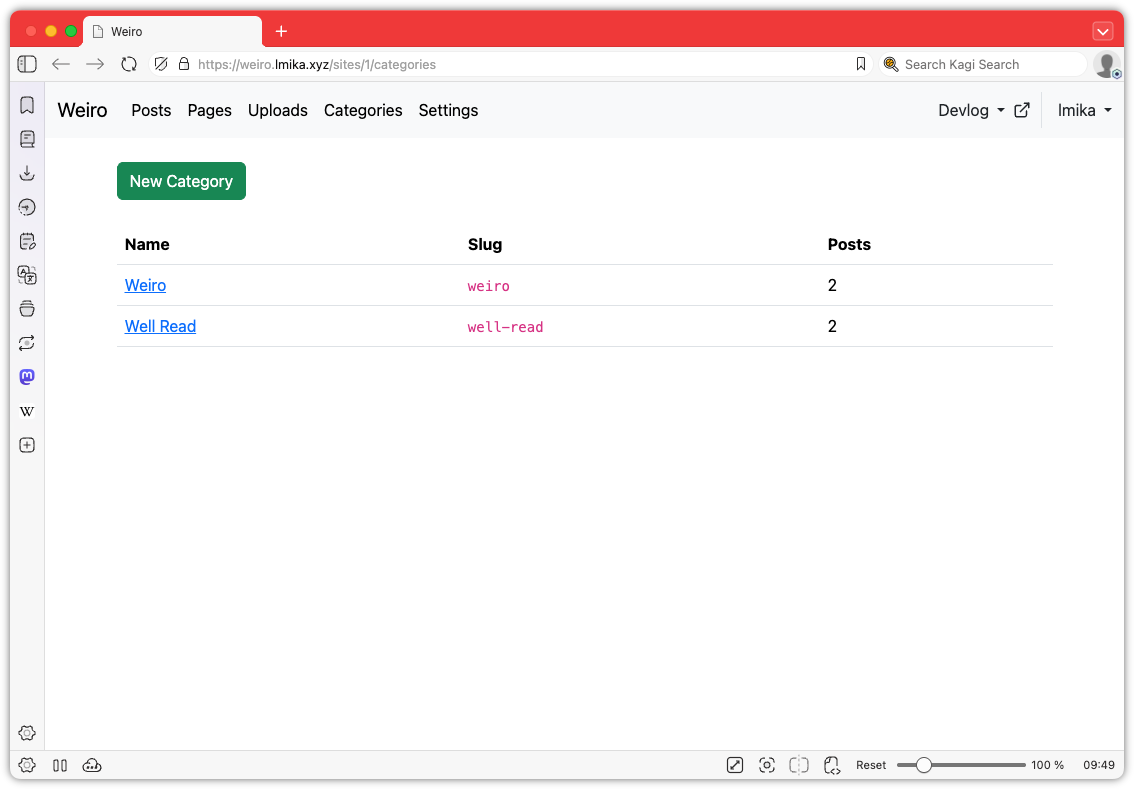Click the page zoom slider
Viewport: 1134px width, 789px height.
click(x=960, y=765)
